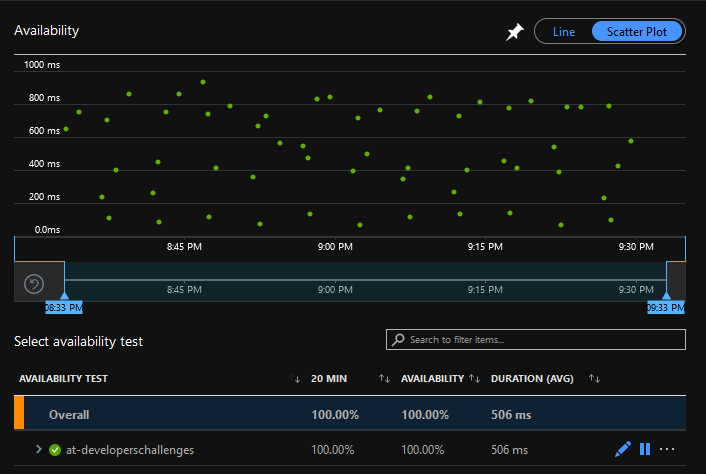
Task: Click the AVAILABILITY column header text
Action: point(432,379)
